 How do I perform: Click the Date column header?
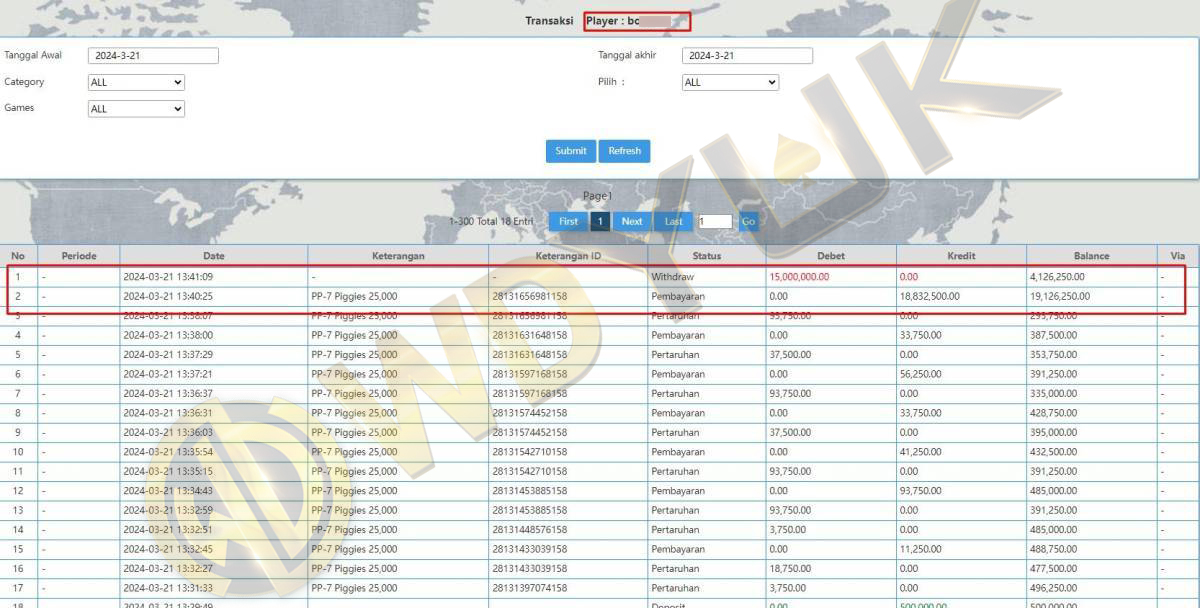click(214, 256)
